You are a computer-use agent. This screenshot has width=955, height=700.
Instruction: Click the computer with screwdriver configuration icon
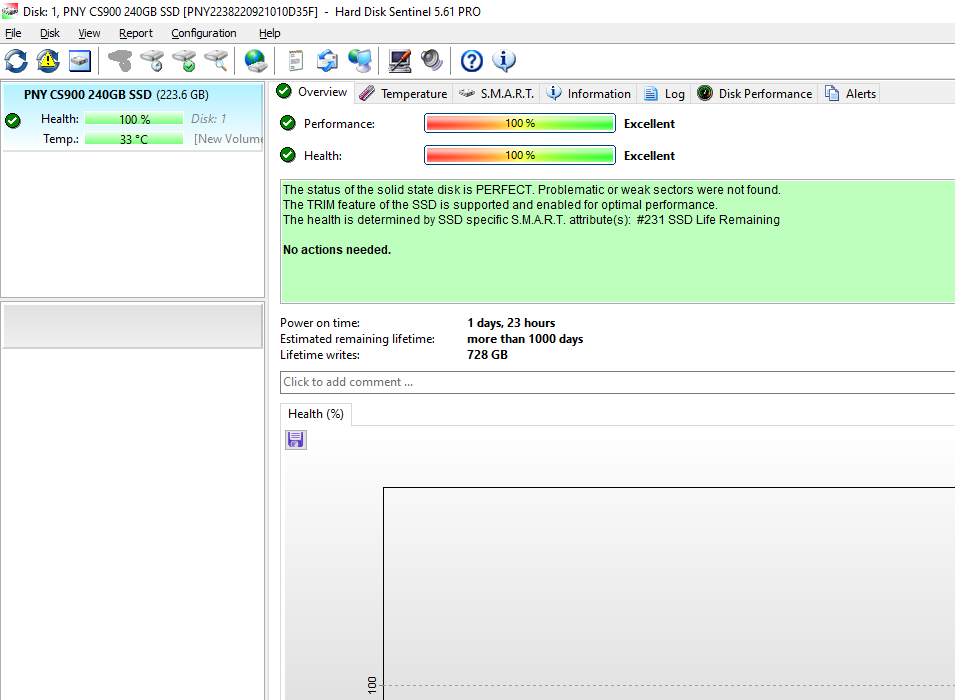(400, 61)
